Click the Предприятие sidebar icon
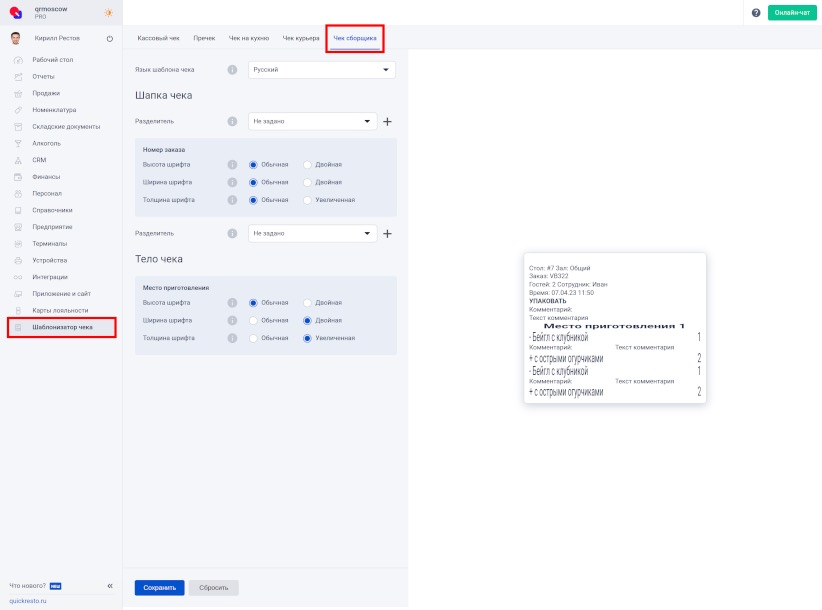The image size is (822, 610). (x=18, y=227)
